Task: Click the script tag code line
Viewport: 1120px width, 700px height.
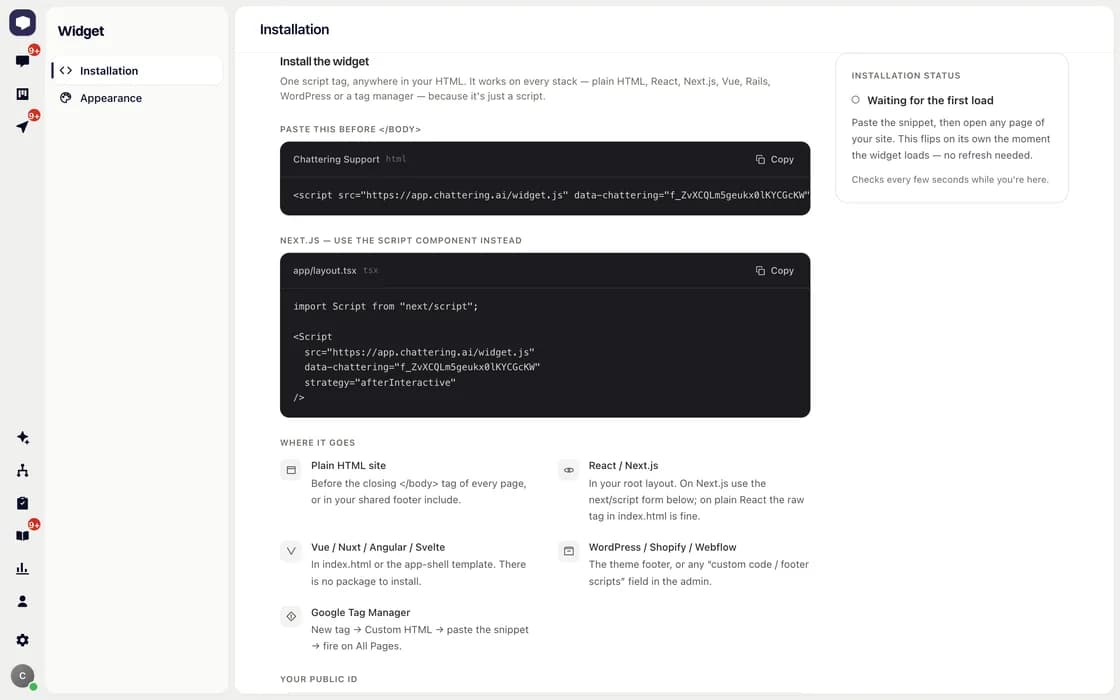Action: coord(551,195)
